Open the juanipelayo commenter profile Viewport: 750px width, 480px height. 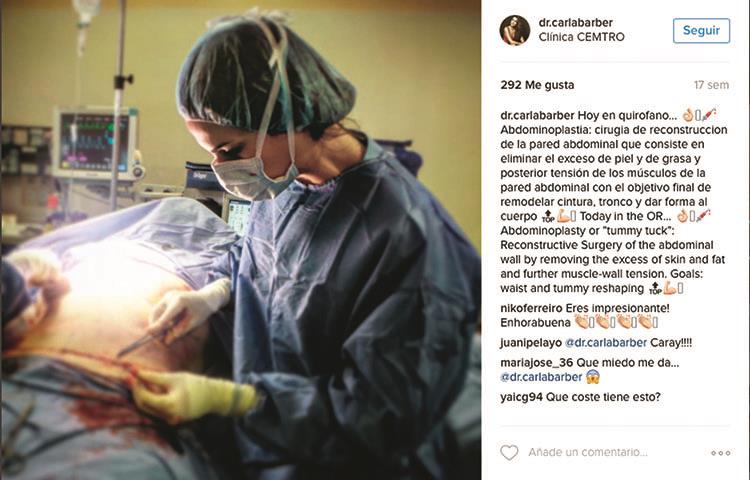(531, 343)
